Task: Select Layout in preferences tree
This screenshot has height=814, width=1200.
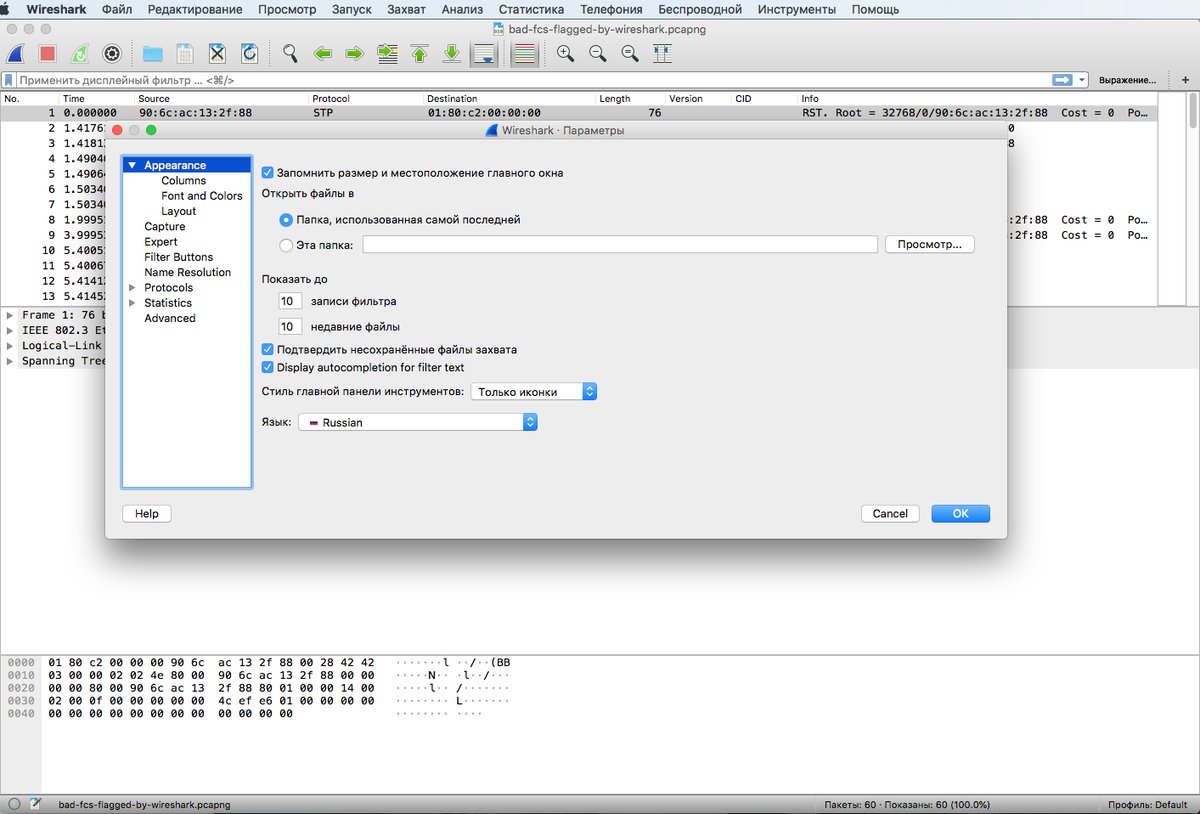Action: point(179,211)
